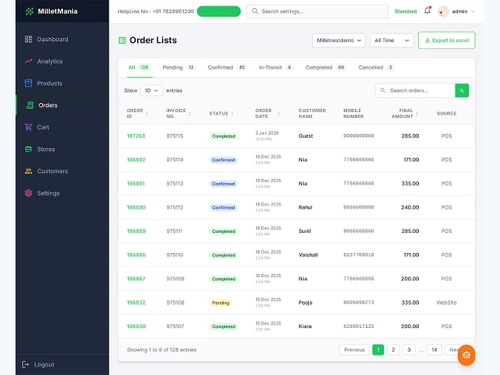The height and width of the screenshot is (375, 500).
Task: Open the Analytics chart icon
Action: (28, 61)
